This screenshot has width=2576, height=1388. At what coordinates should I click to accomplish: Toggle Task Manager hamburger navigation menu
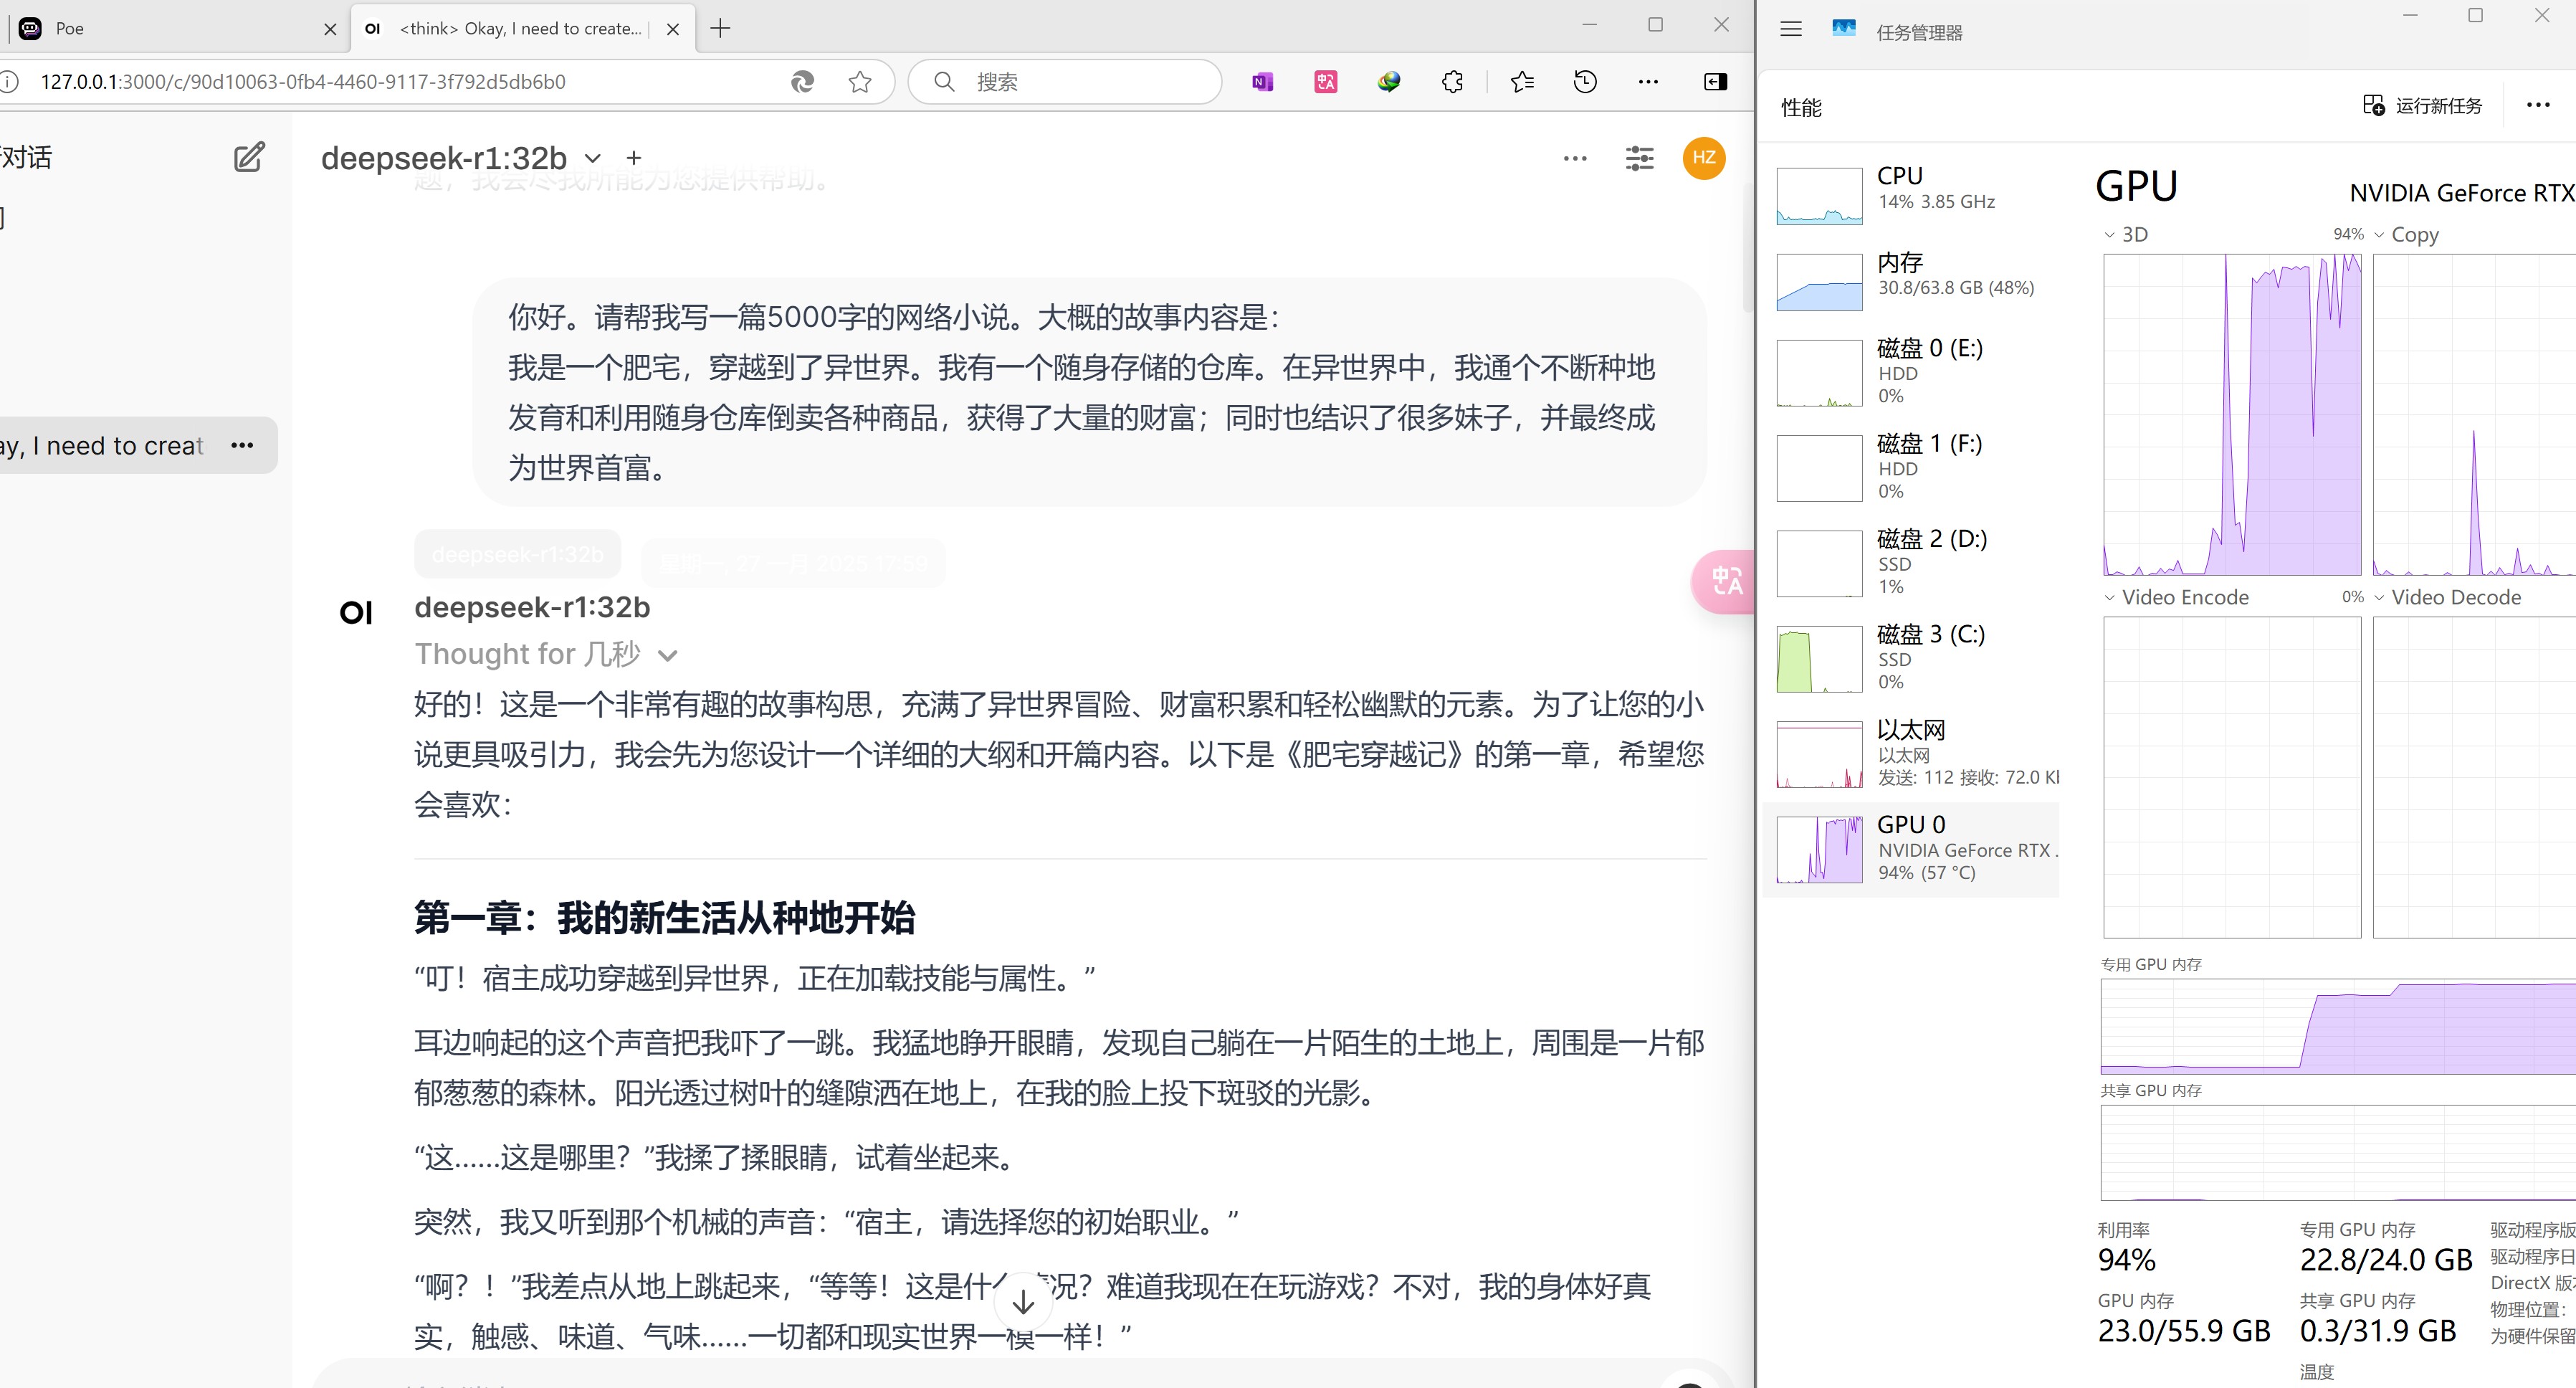coord(1790,30)
